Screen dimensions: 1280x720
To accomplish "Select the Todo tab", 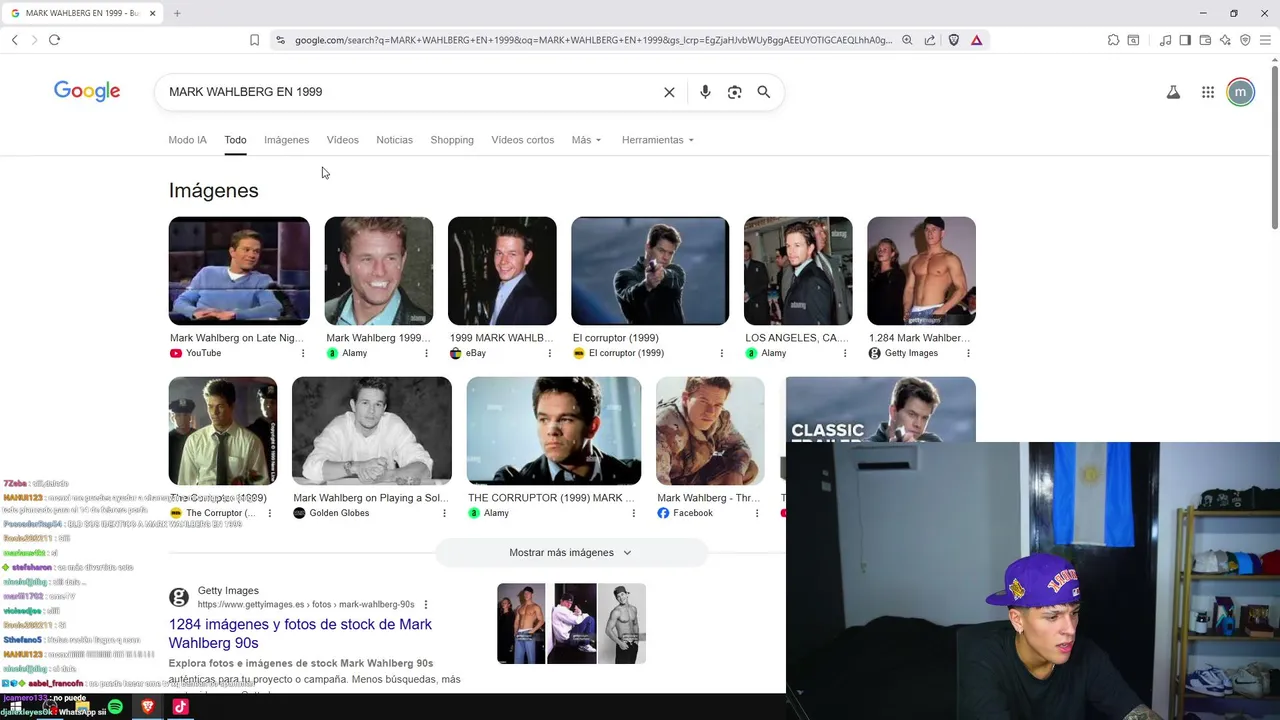I will [235, 140].
